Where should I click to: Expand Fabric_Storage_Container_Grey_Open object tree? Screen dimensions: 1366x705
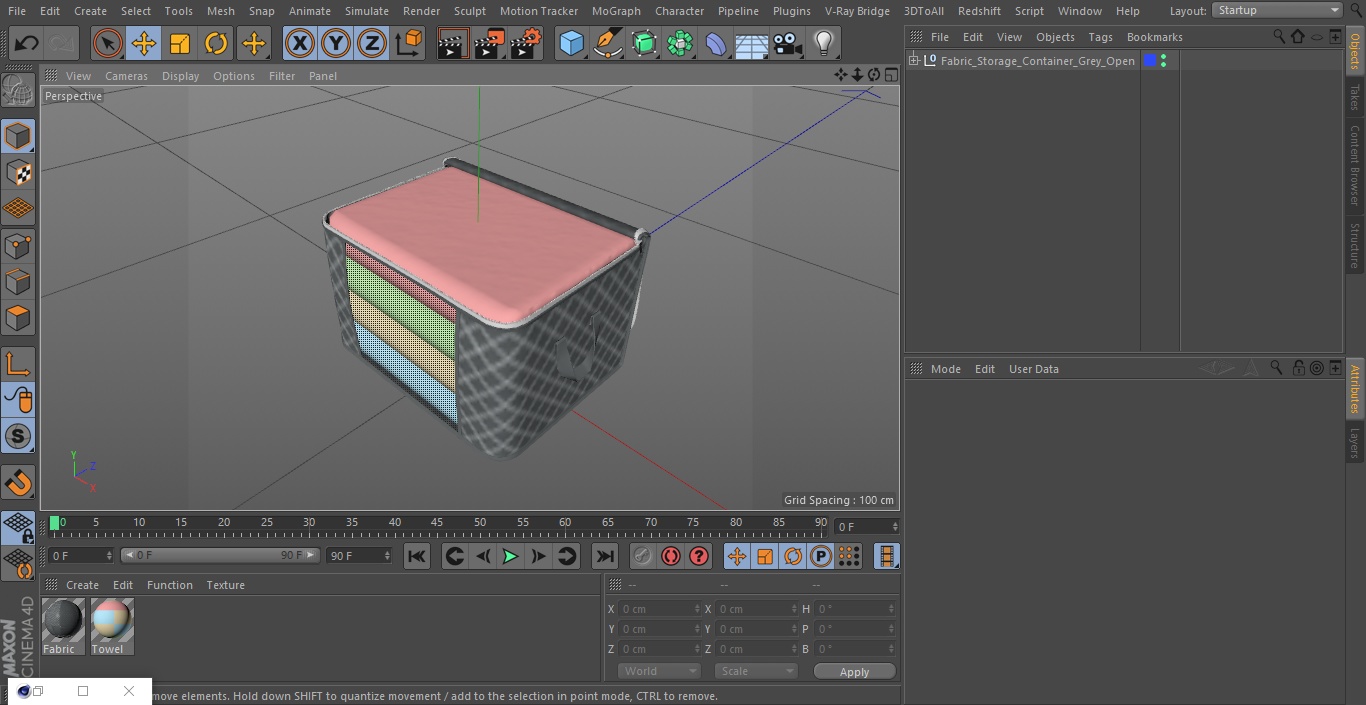pyautogui.click(x=913, y=61)
